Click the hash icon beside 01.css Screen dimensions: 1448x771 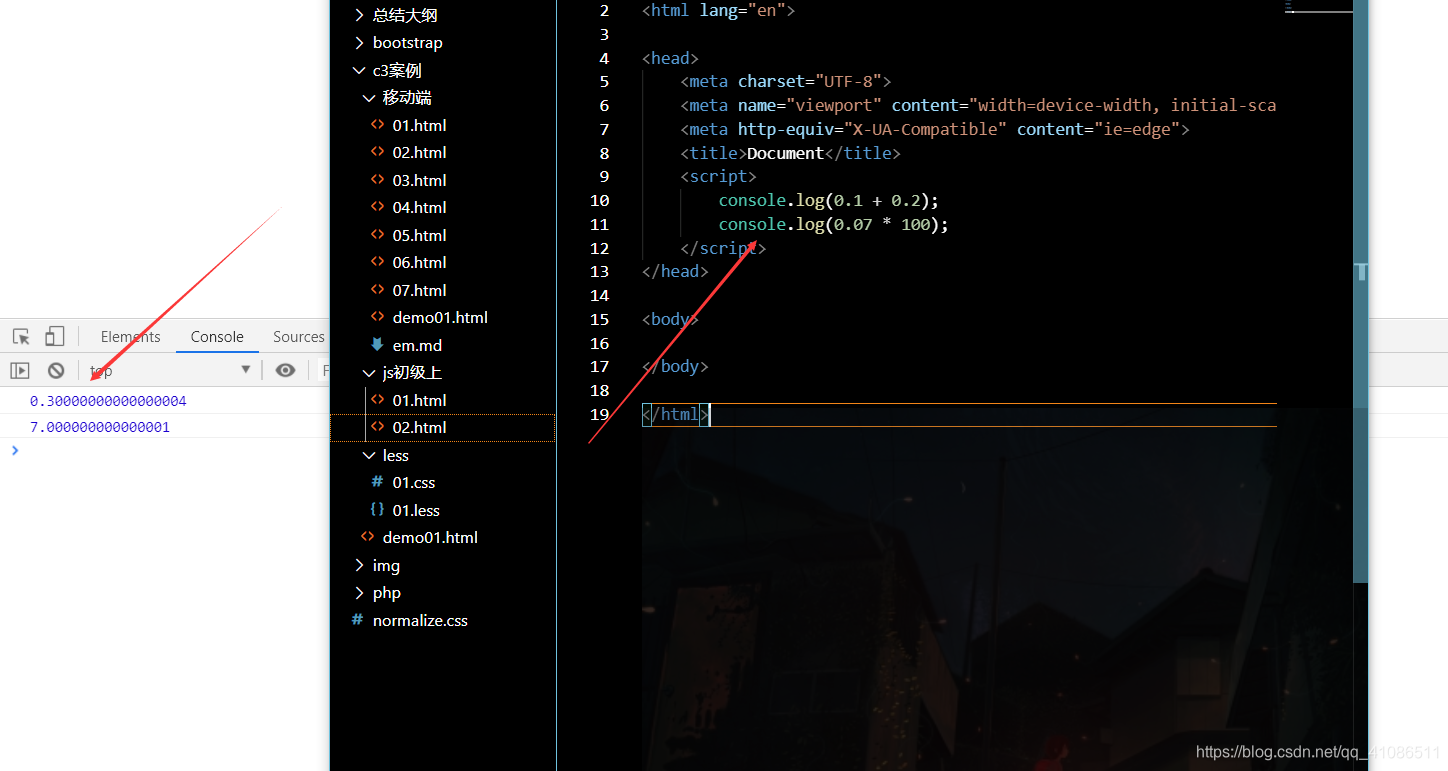[x=377, y=482]
